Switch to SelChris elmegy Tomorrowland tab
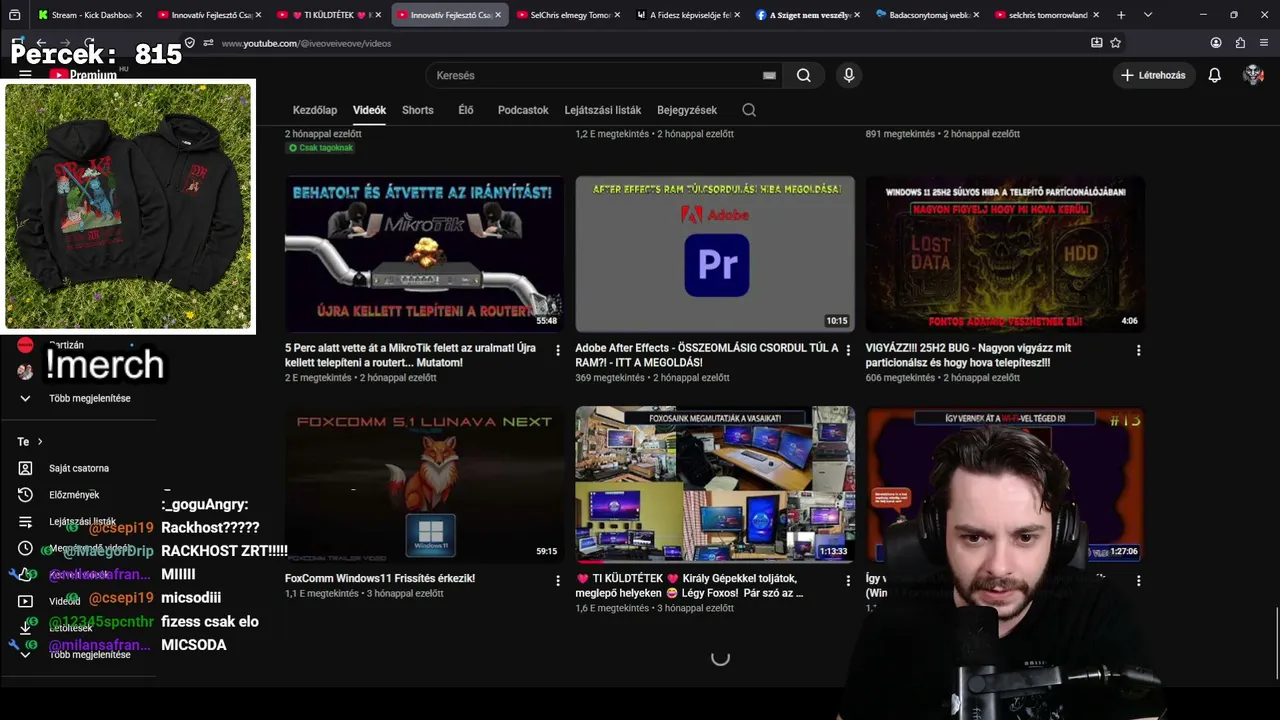Viewport: 1280px width, 720px height. point(570,15)
